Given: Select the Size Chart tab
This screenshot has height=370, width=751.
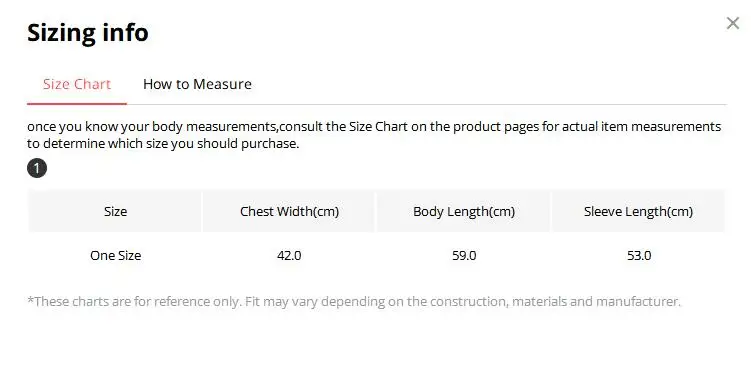Looking at the screenshot, I should pyautogui.click(x=77, y=84).
